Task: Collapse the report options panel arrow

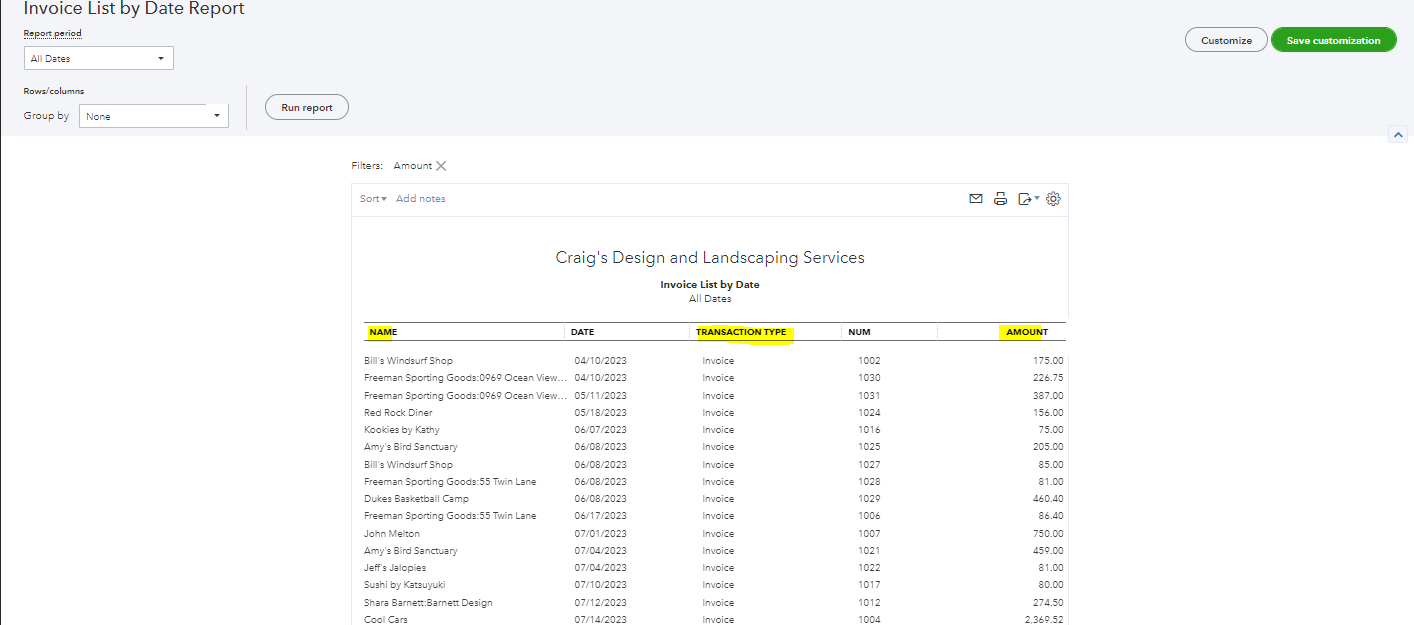Action: coord(1398,135)
